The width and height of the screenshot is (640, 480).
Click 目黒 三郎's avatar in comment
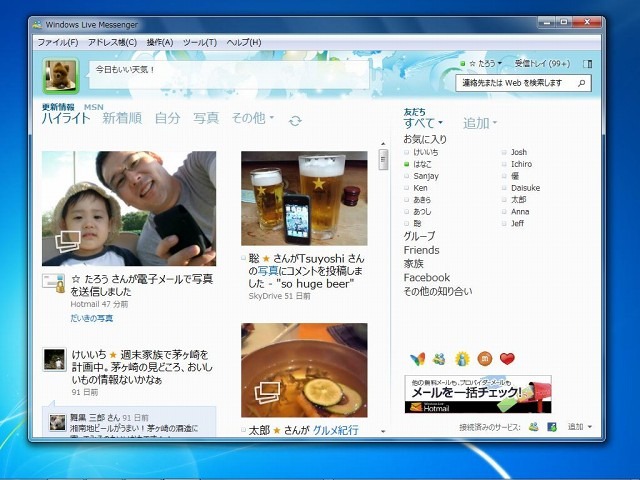pyautogui.click(x=58, y=422)
